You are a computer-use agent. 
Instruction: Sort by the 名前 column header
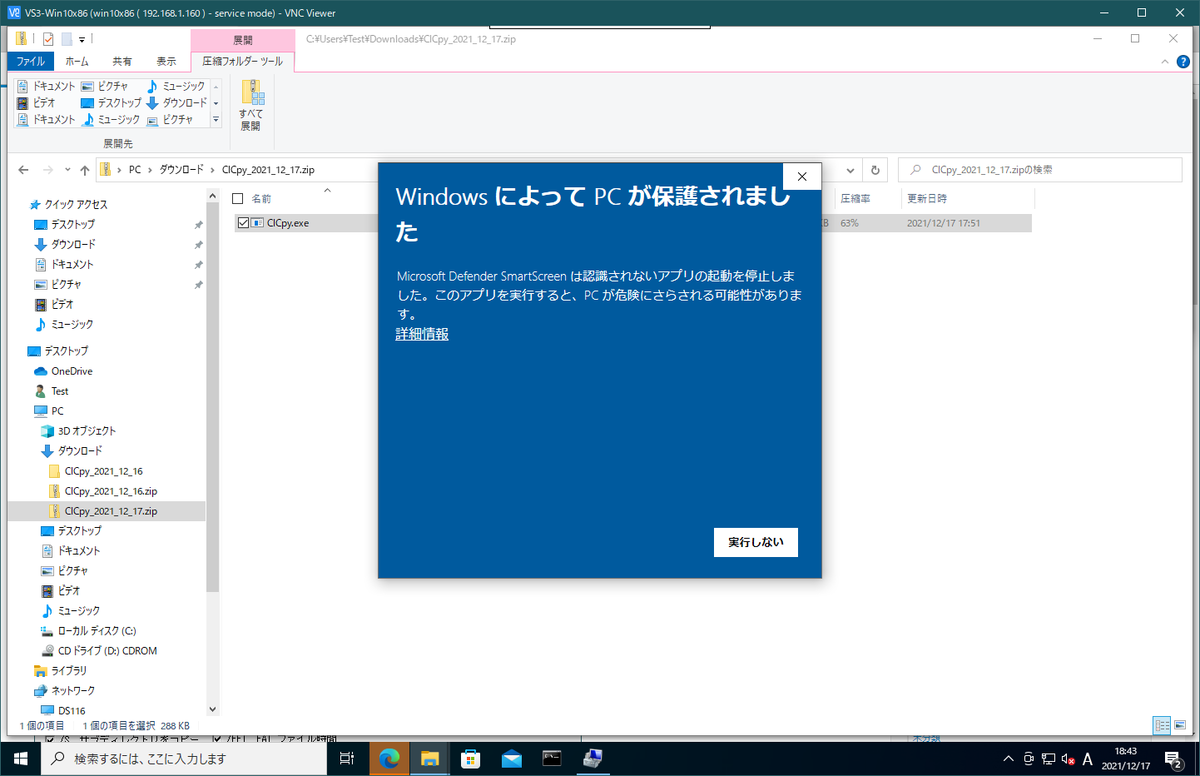[262, 198]
